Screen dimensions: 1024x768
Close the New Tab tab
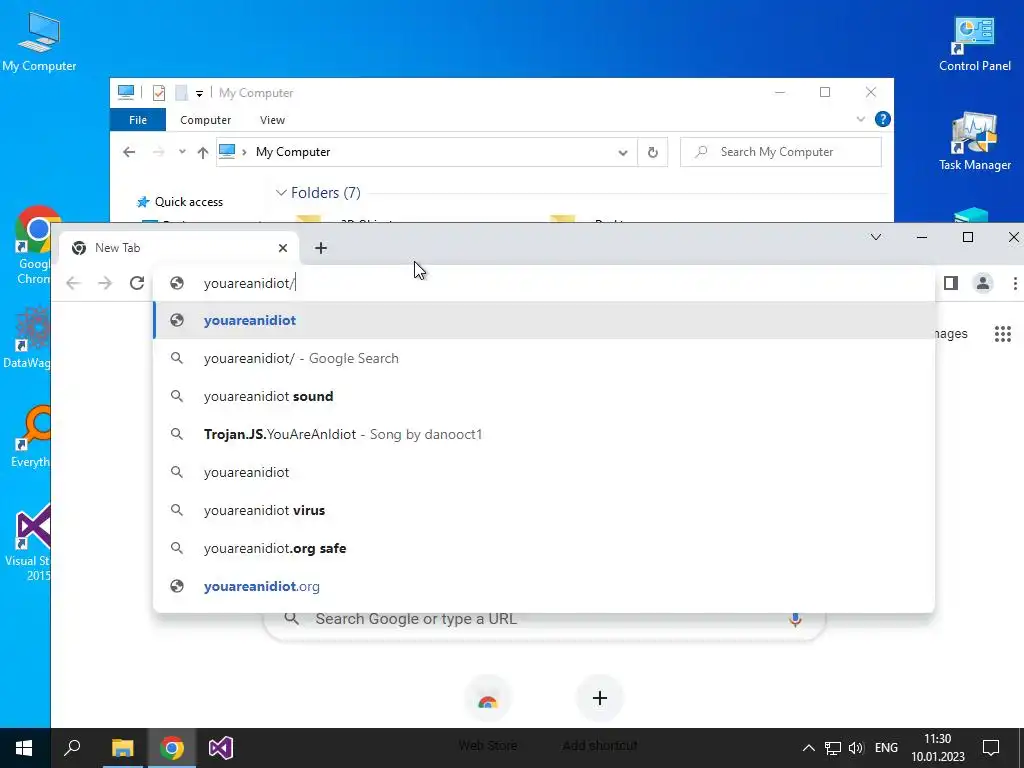(x=283, y=248)
